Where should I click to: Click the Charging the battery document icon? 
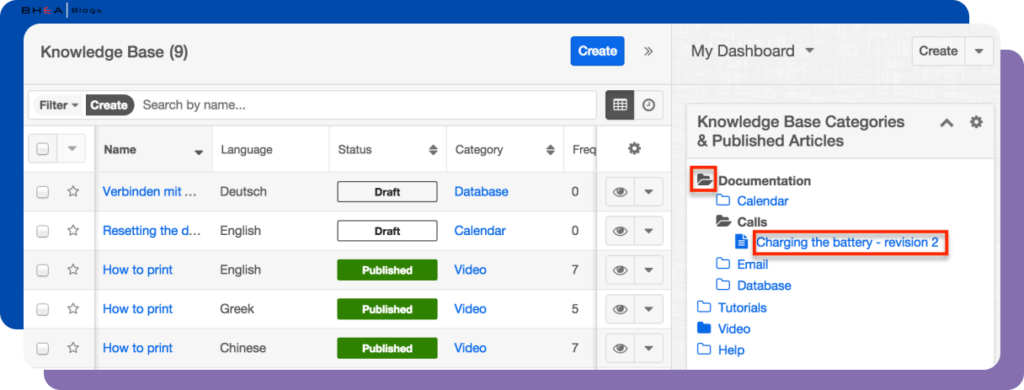(x=741, y=242)
